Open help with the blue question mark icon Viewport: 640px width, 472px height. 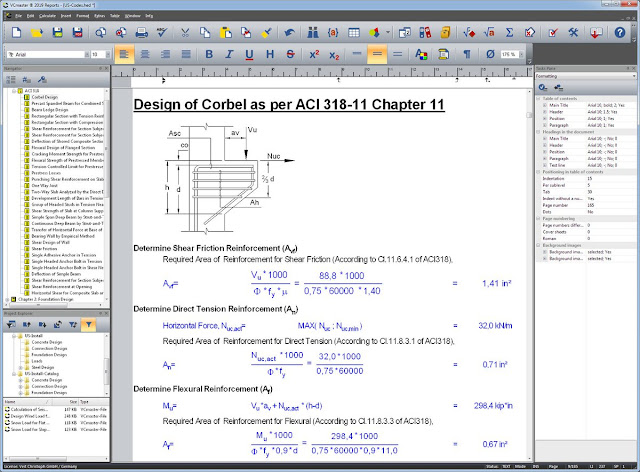[620, 32]
